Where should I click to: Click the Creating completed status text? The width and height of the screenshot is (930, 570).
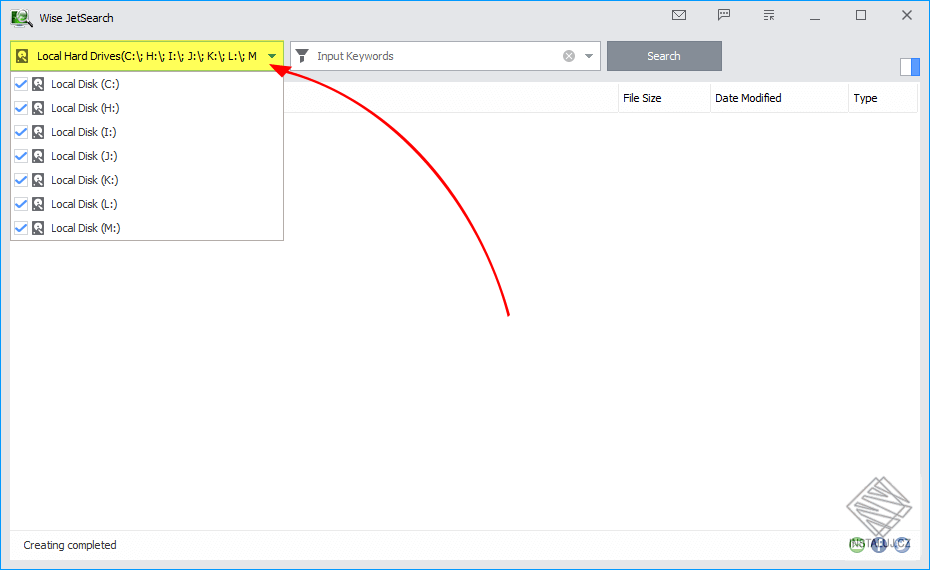(70, 545)
